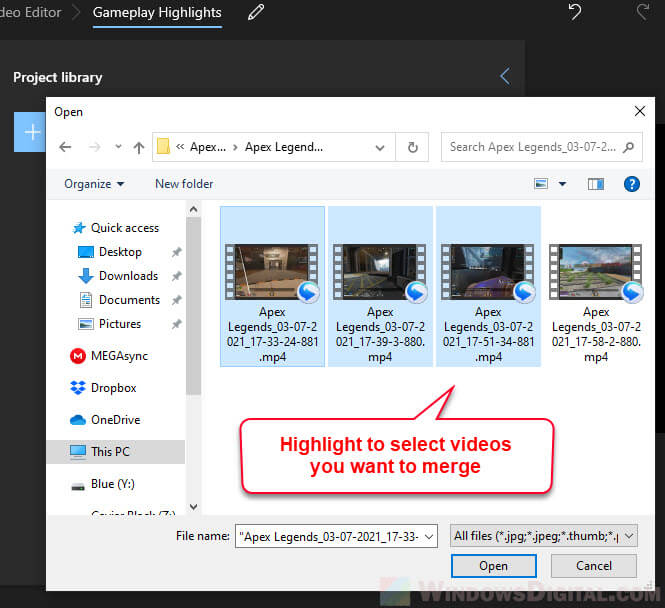Open Downloads in navigation pane
The image size is (665, 608).
click(118, 276)
